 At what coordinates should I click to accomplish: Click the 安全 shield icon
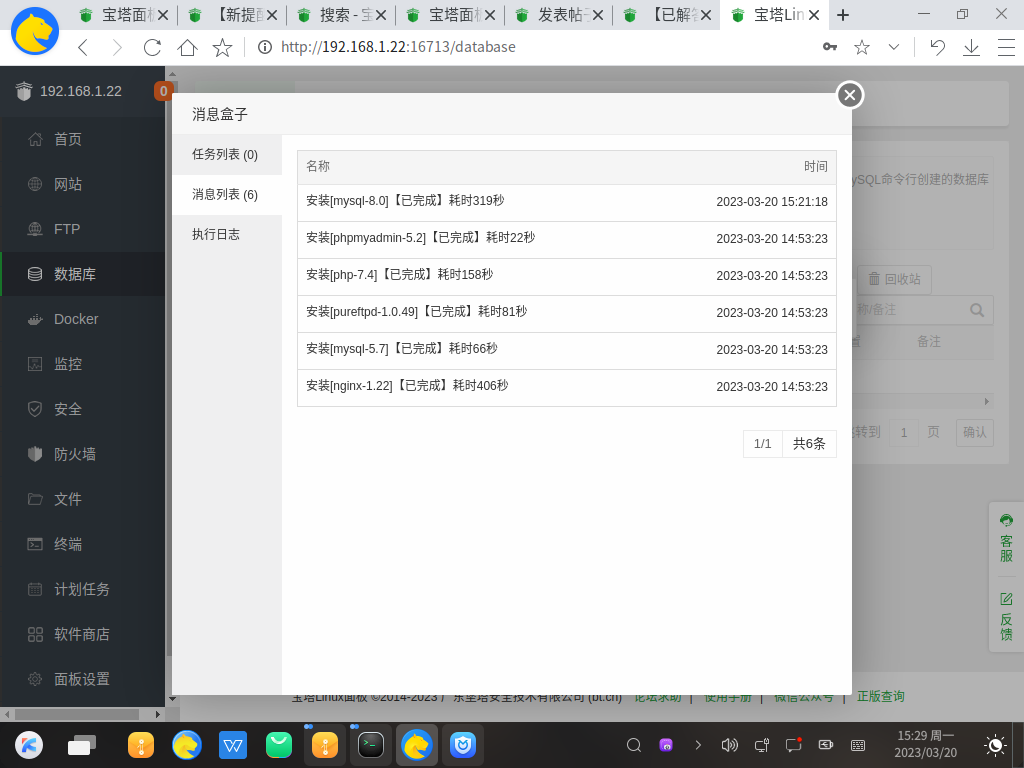35,409
